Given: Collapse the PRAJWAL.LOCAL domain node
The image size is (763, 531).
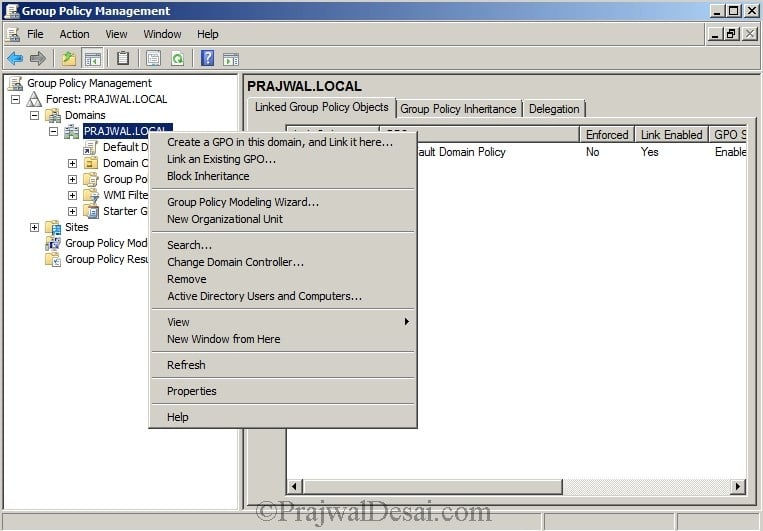Looking at the screenshot, I should pos(54,131).
